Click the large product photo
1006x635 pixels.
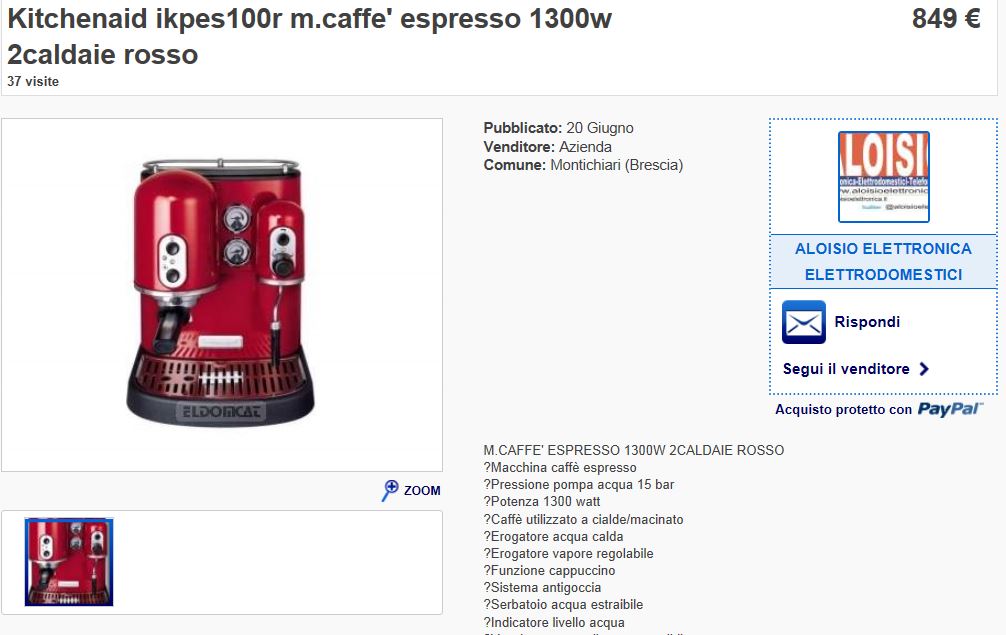coord(222,294)
